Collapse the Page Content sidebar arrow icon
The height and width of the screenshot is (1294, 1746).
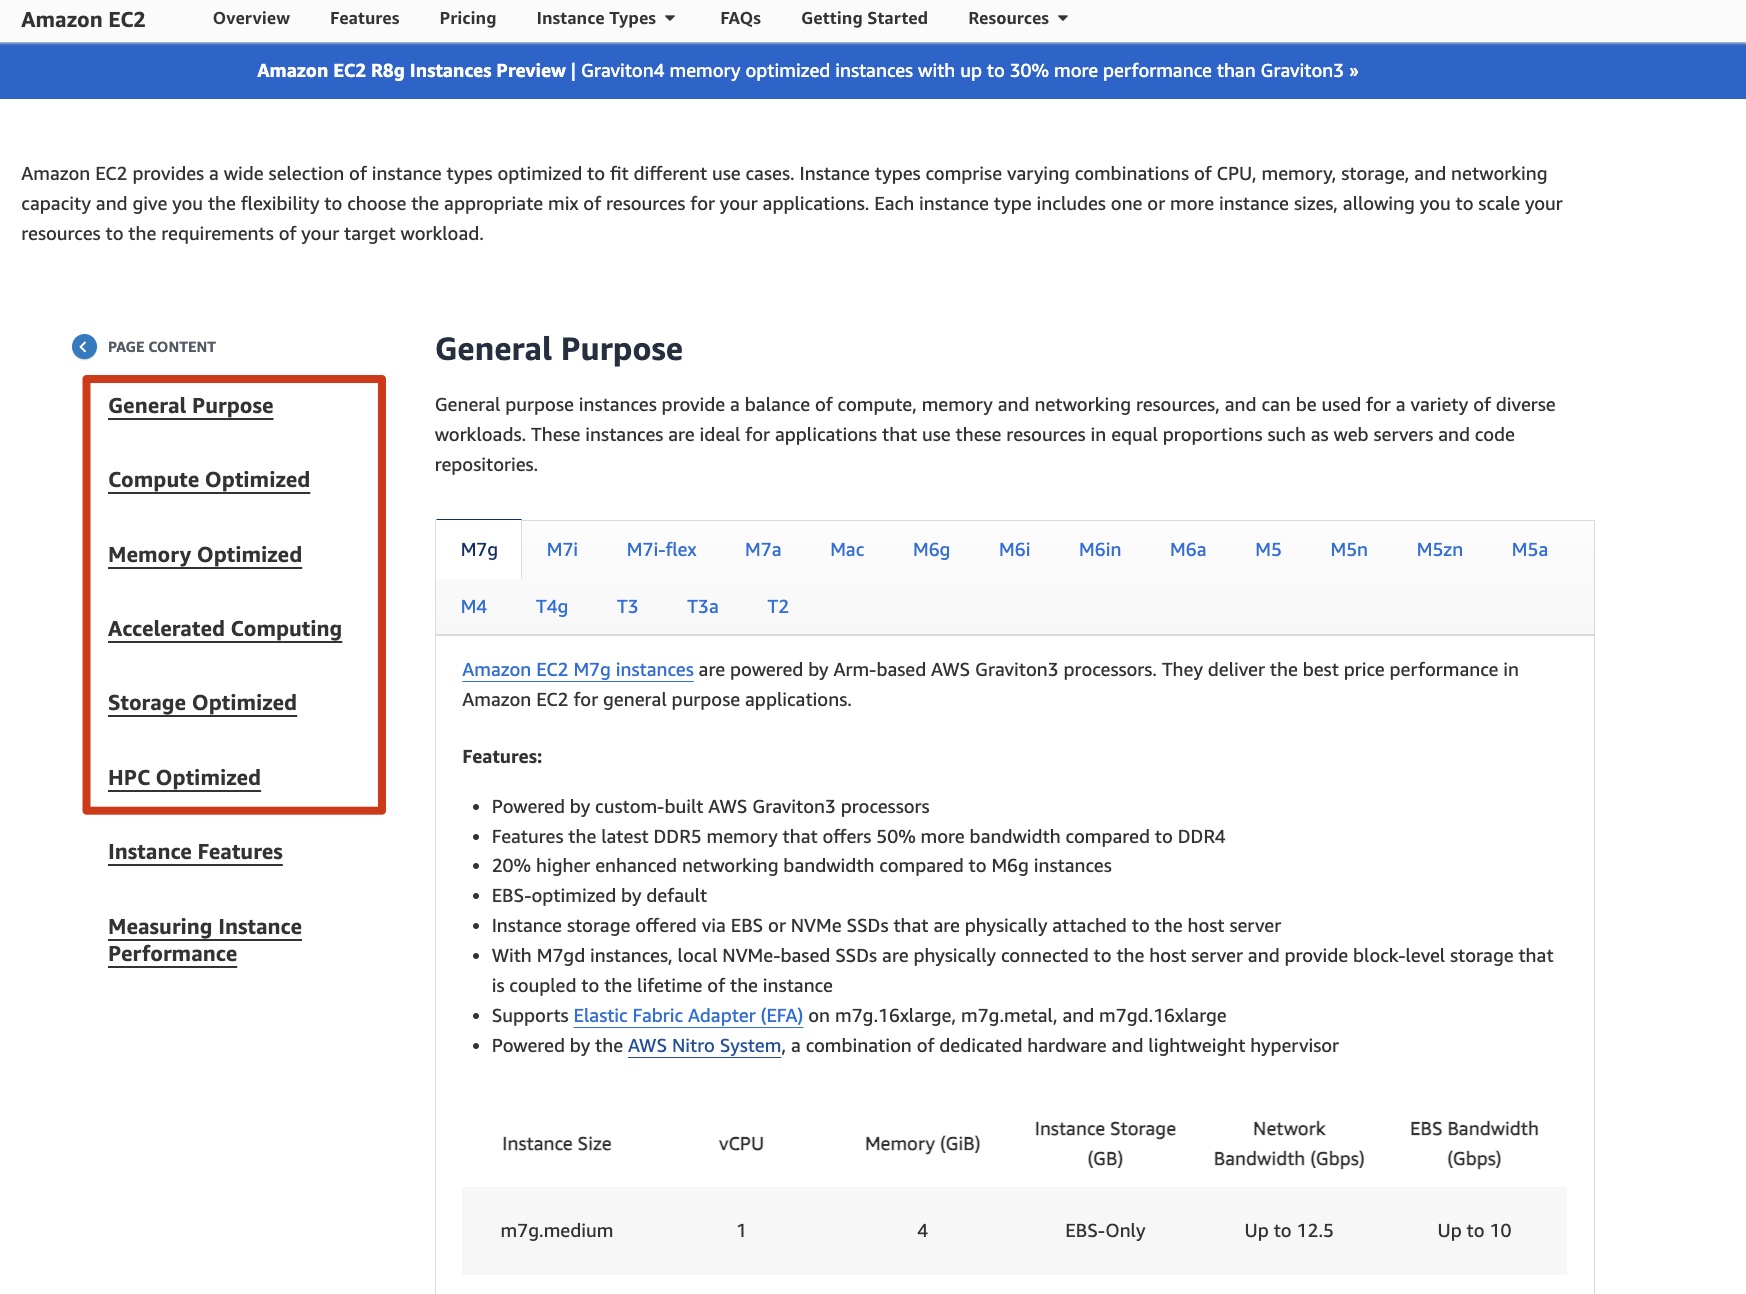(x=84, y=347)
